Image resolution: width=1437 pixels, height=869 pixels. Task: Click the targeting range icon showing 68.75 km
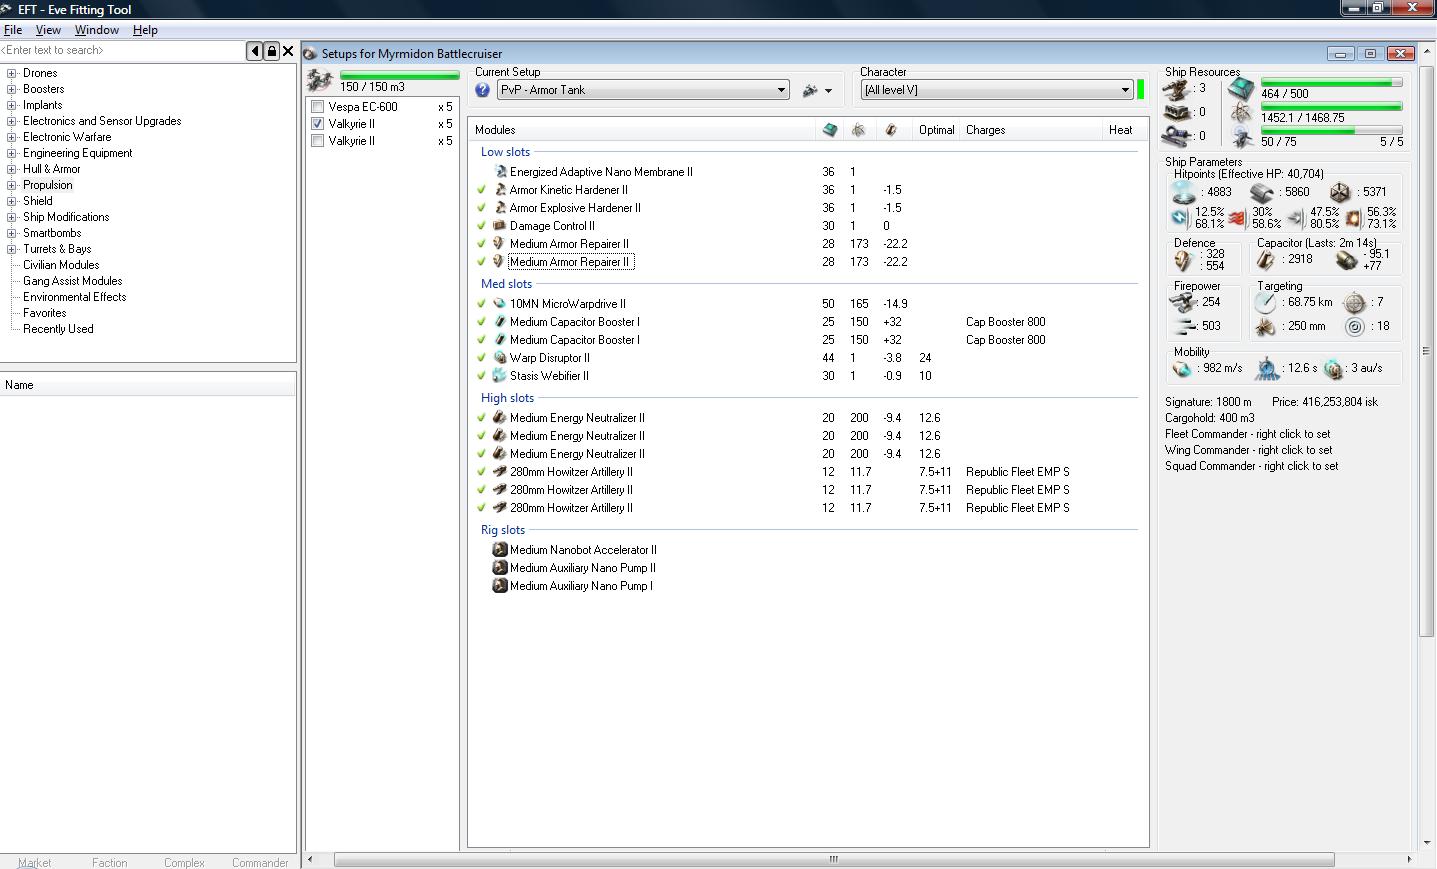pos(1266,302)
